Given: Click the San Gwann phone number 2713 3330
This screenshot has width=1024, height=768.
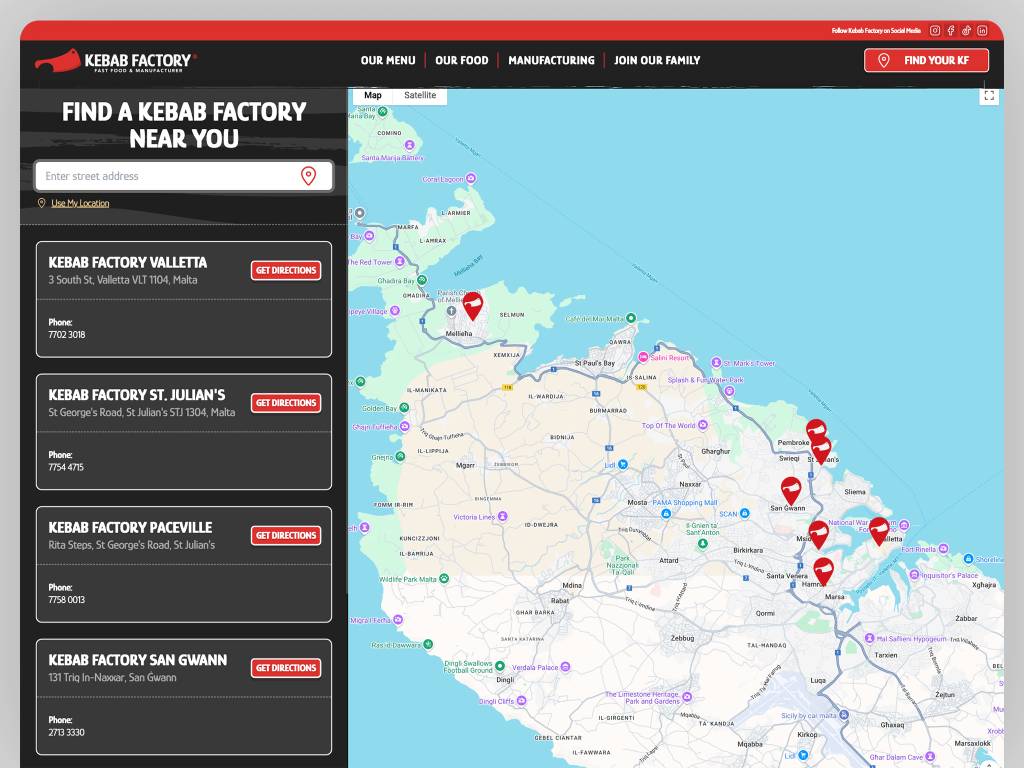Looking at the screenshot, I should pyautogui.click(x=67, y=732).
